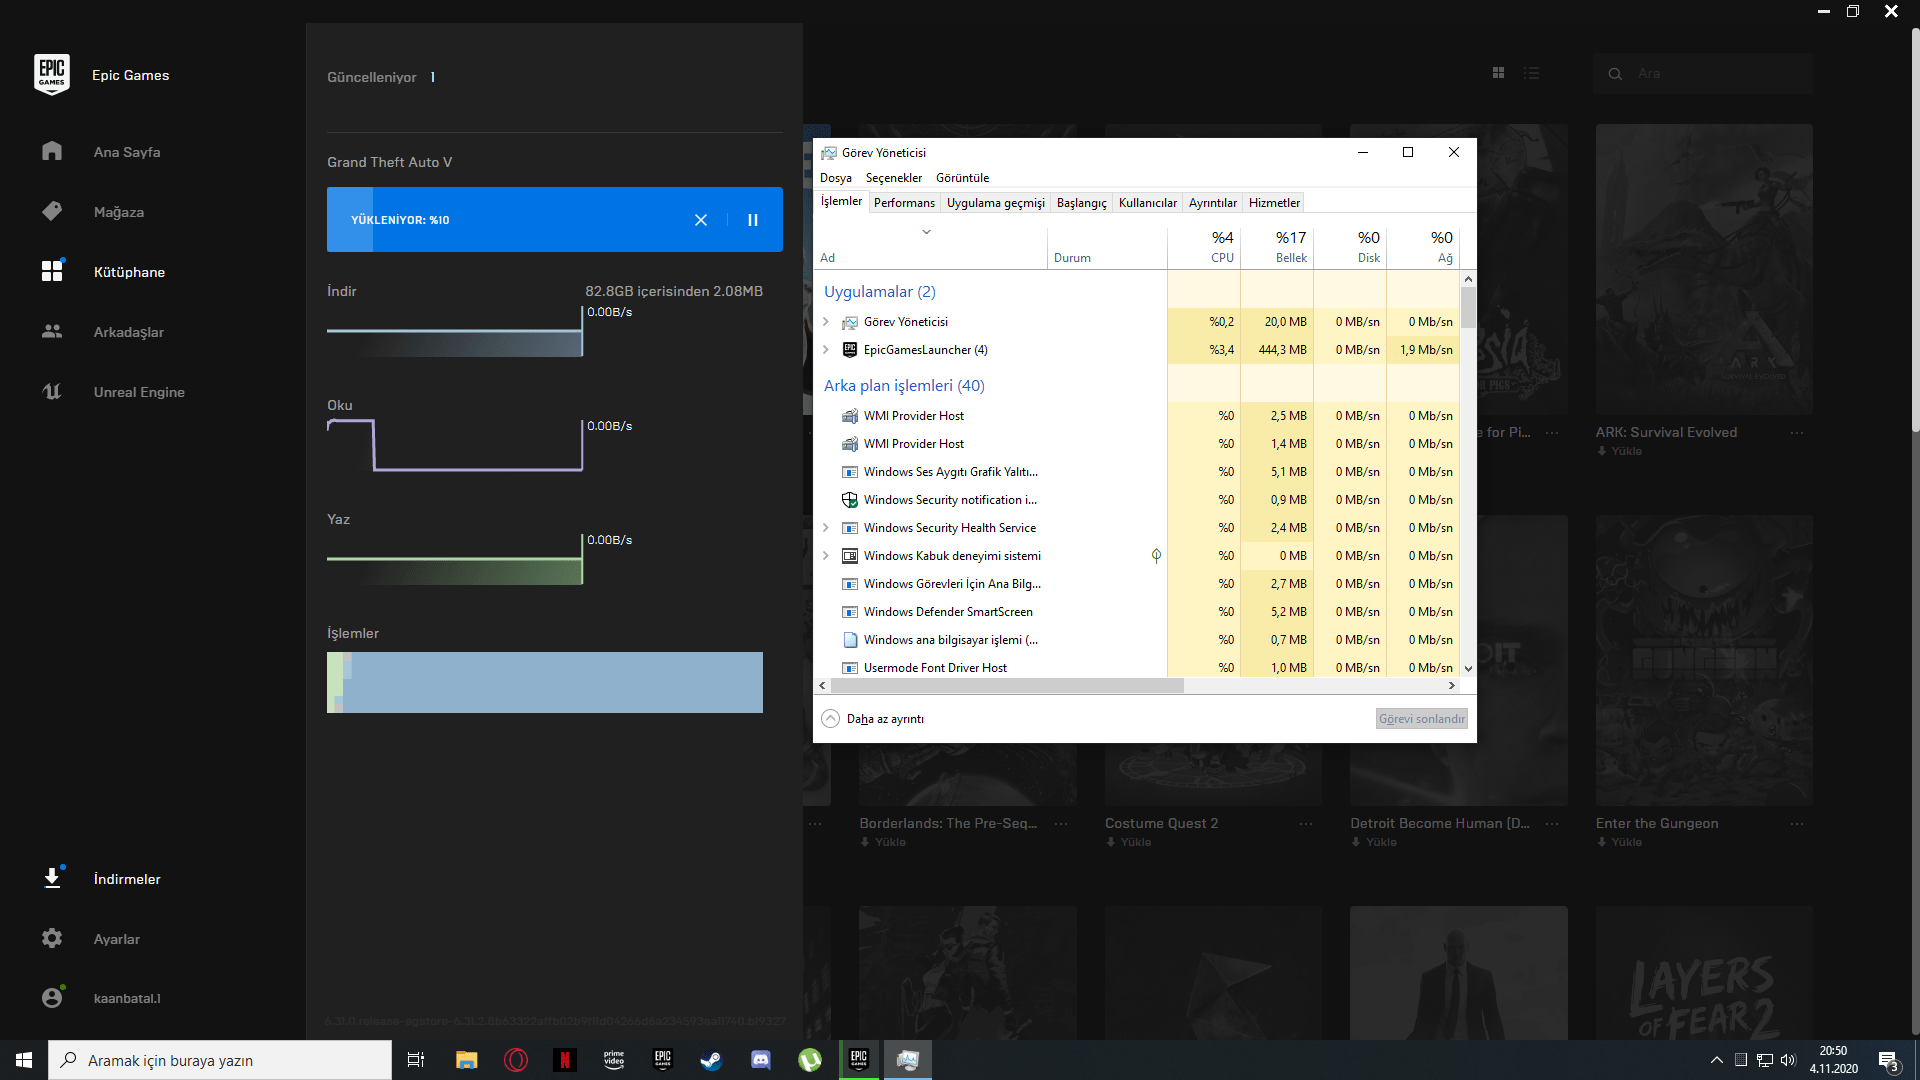The width and height of the screenshot is (1920, 1080).
Task: Open the Seçenekler menu
Action: tap(893, 178)
